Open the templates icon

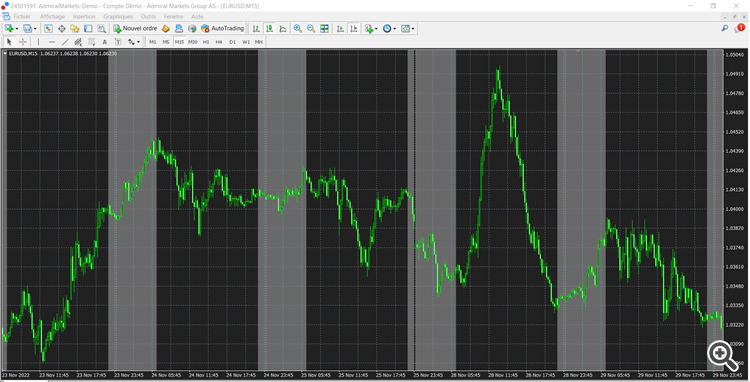[x=405, y=29]
